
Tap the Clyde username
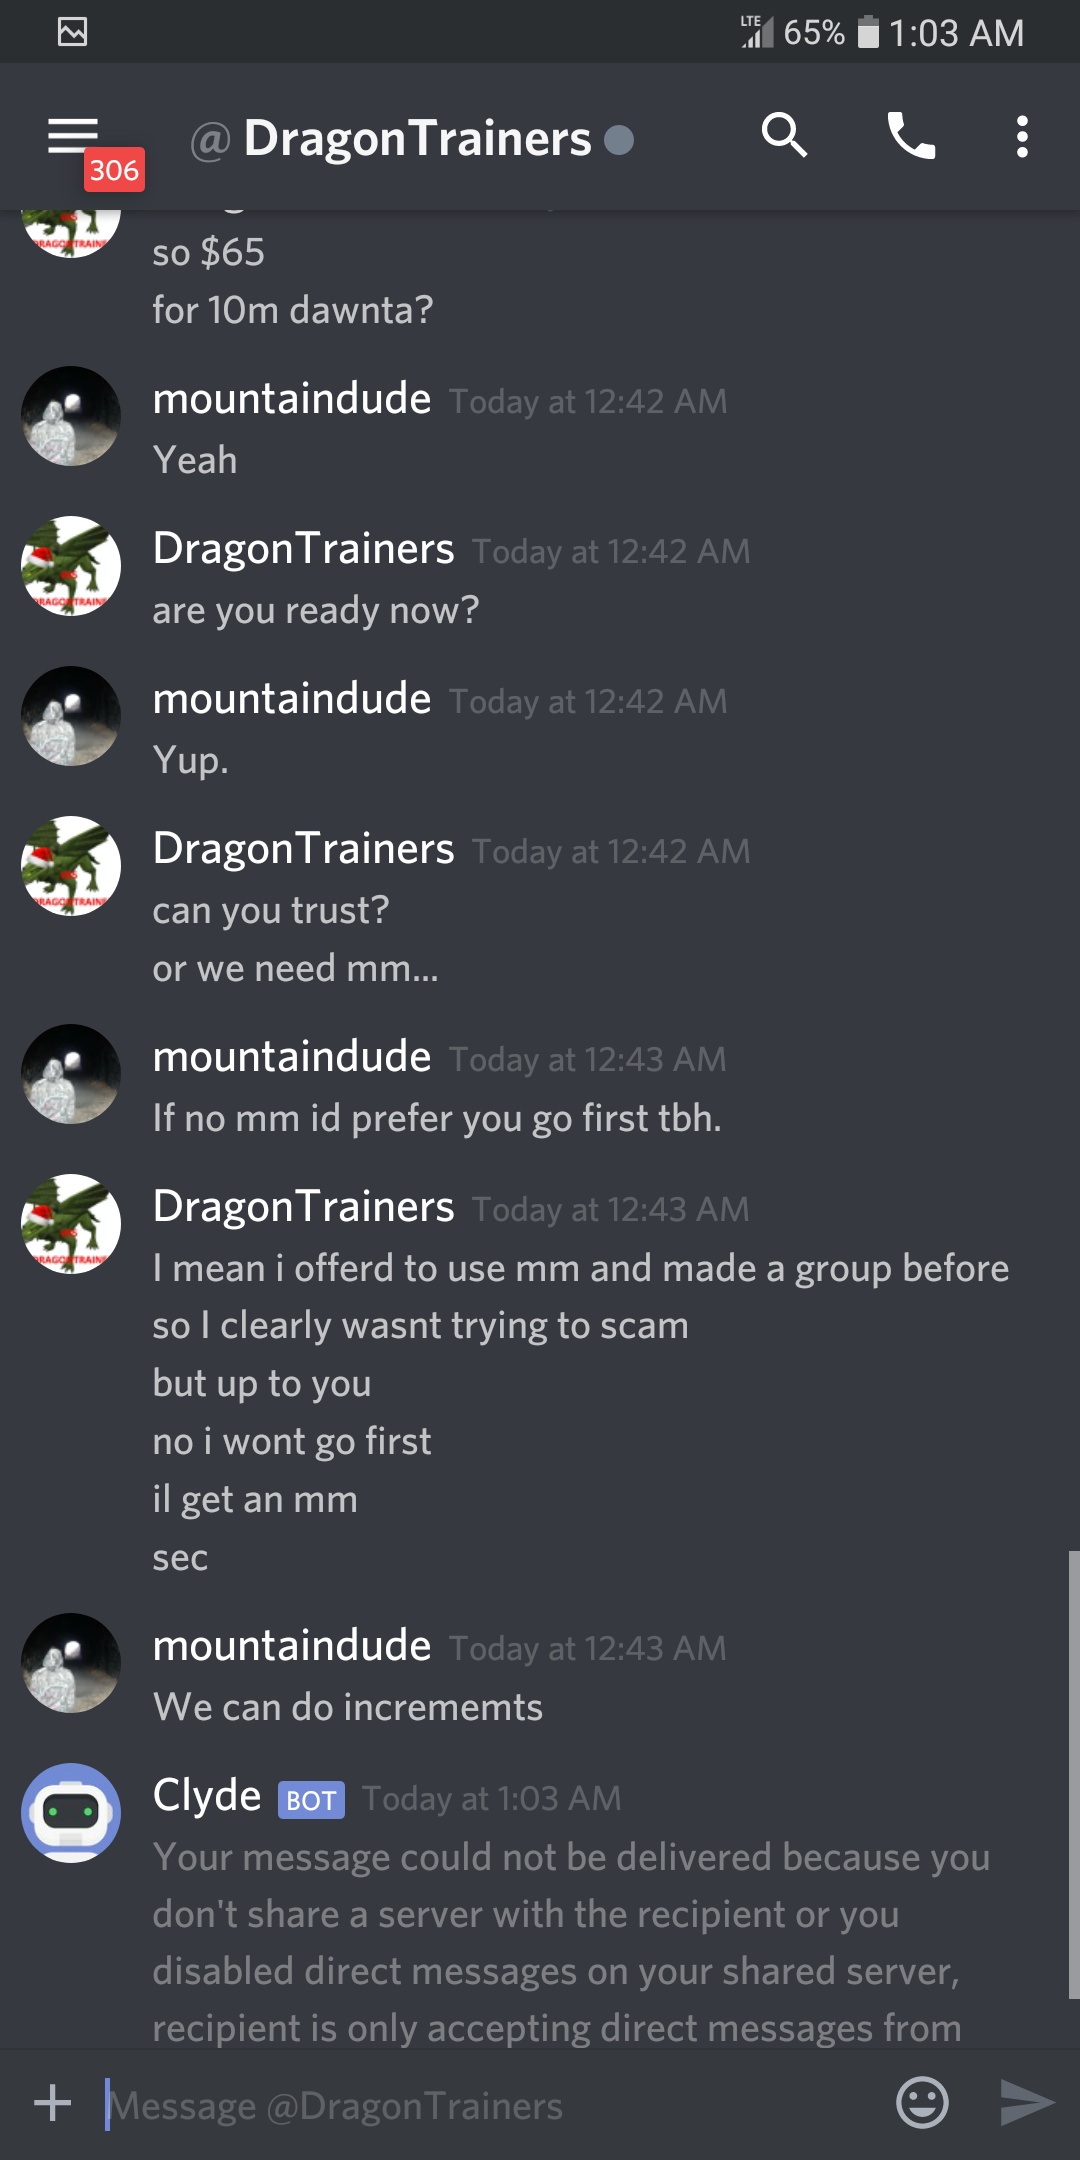pos(207,1796)
